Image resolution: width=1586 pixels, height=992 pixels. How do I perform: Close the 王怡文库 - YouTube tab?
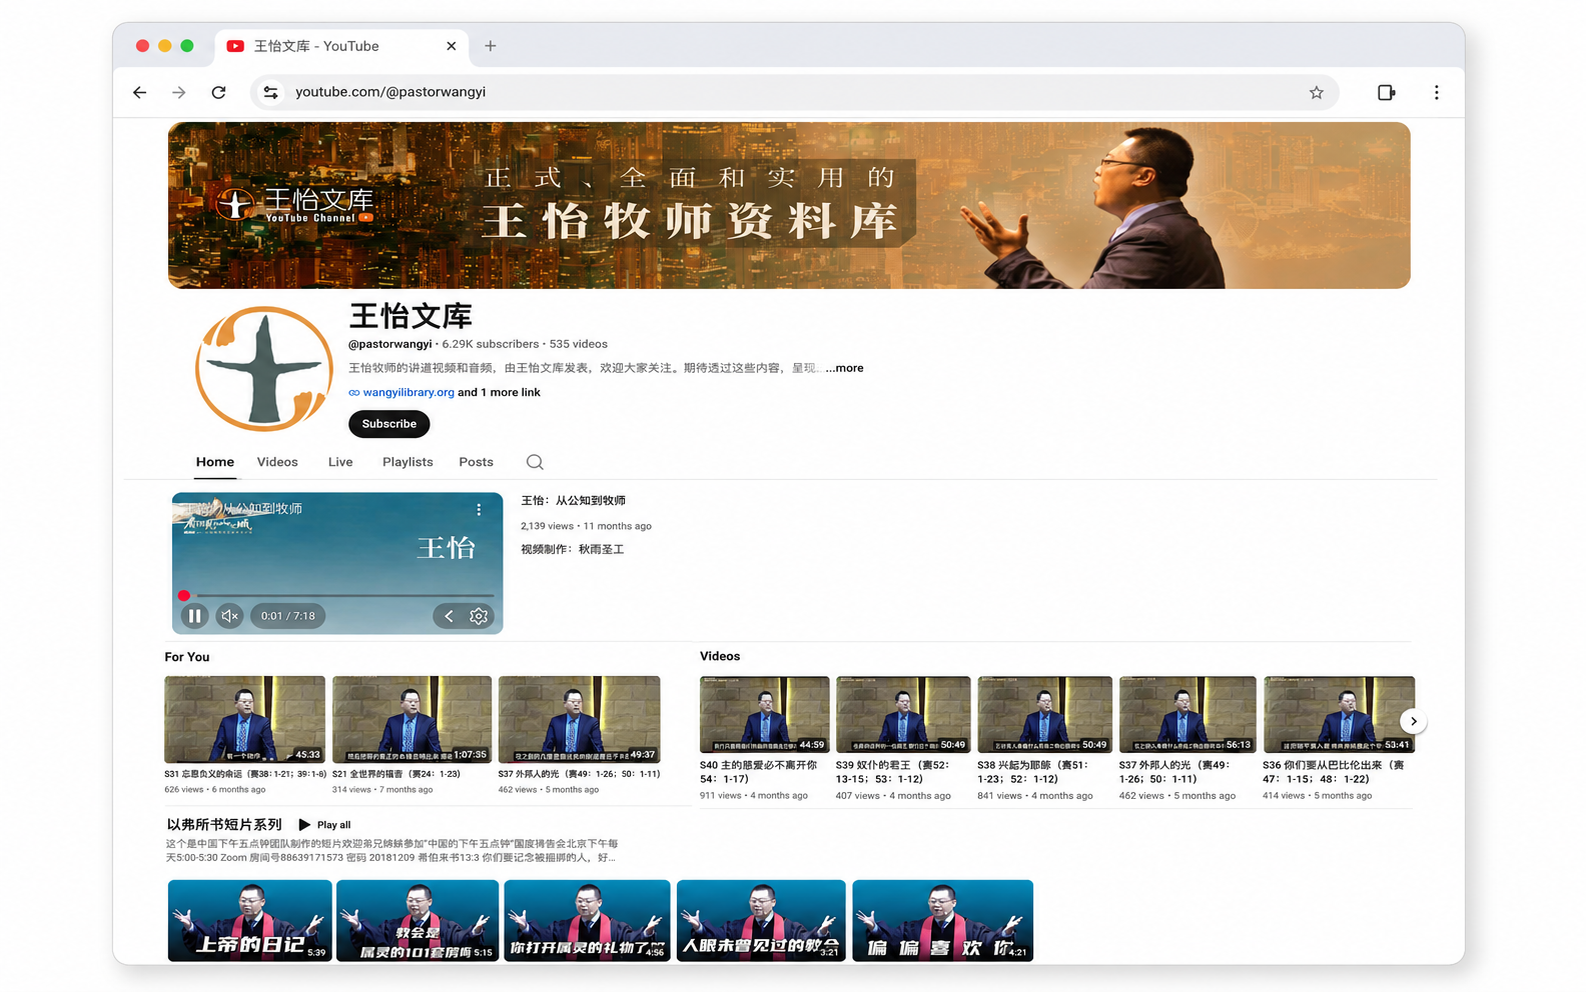[451, 46]
